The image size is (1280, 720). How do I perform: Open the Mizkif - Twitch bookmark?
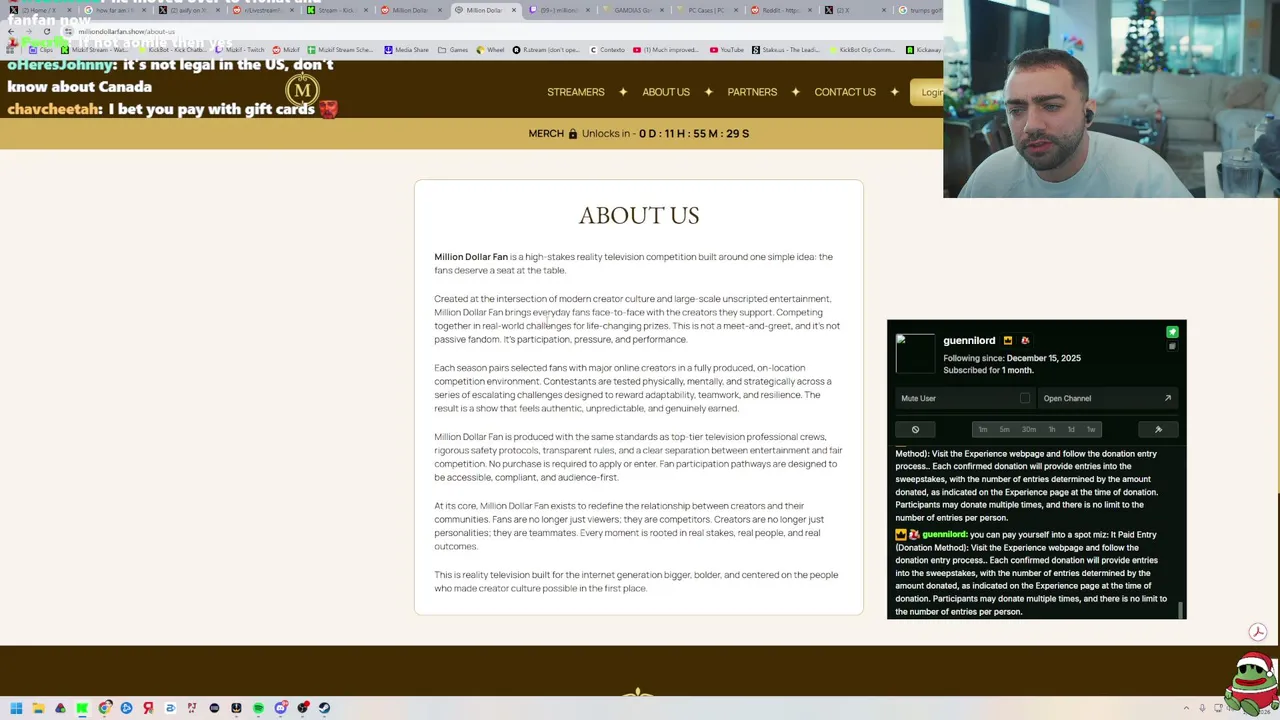(239, 49)
